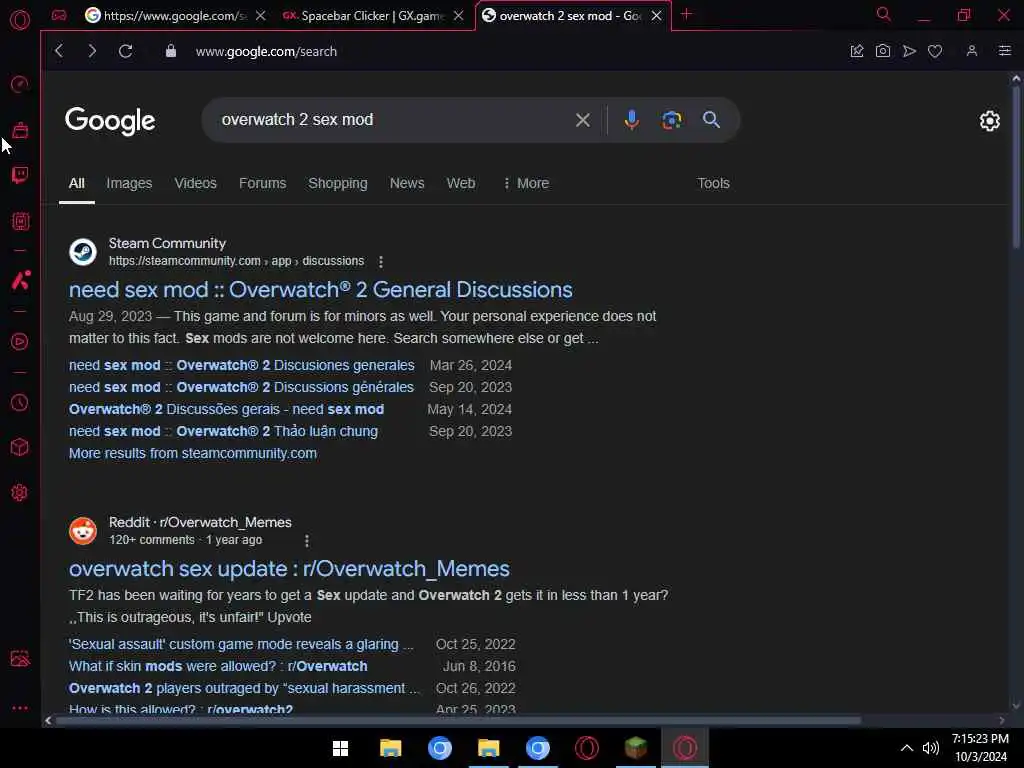The height and width of the screenshot is (768, 1024).
Task: Open 'What if skin mods were allowed' link
Action: point(218,667)
